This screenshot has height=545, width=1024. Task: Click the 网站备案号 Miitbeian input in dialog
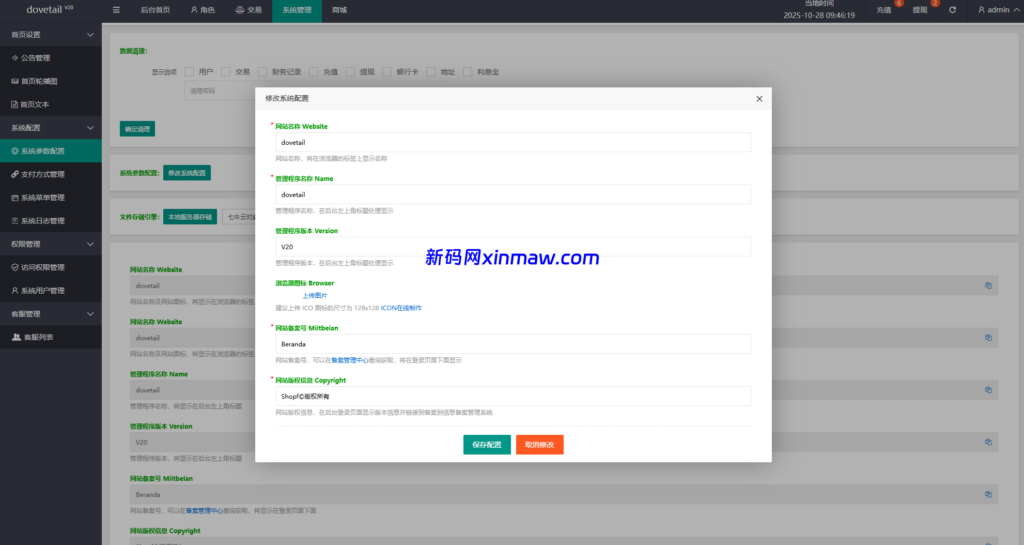[x=513, y=344]
